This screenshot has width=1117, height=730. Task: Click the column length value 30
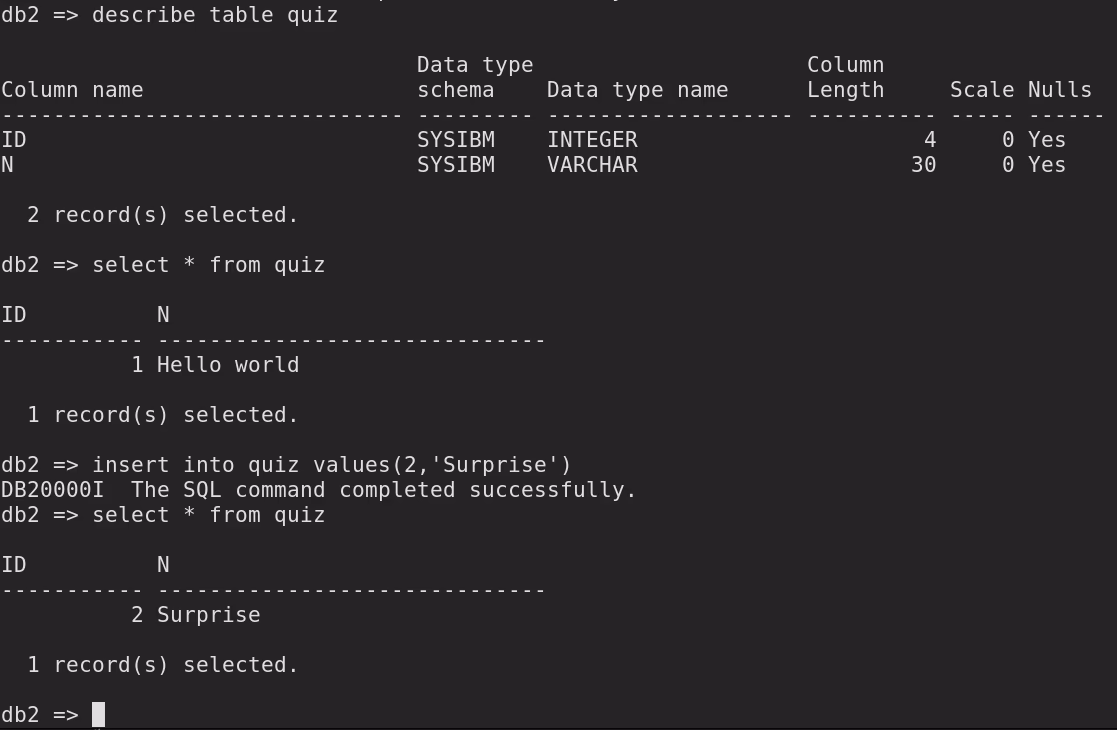click(923, 165)
